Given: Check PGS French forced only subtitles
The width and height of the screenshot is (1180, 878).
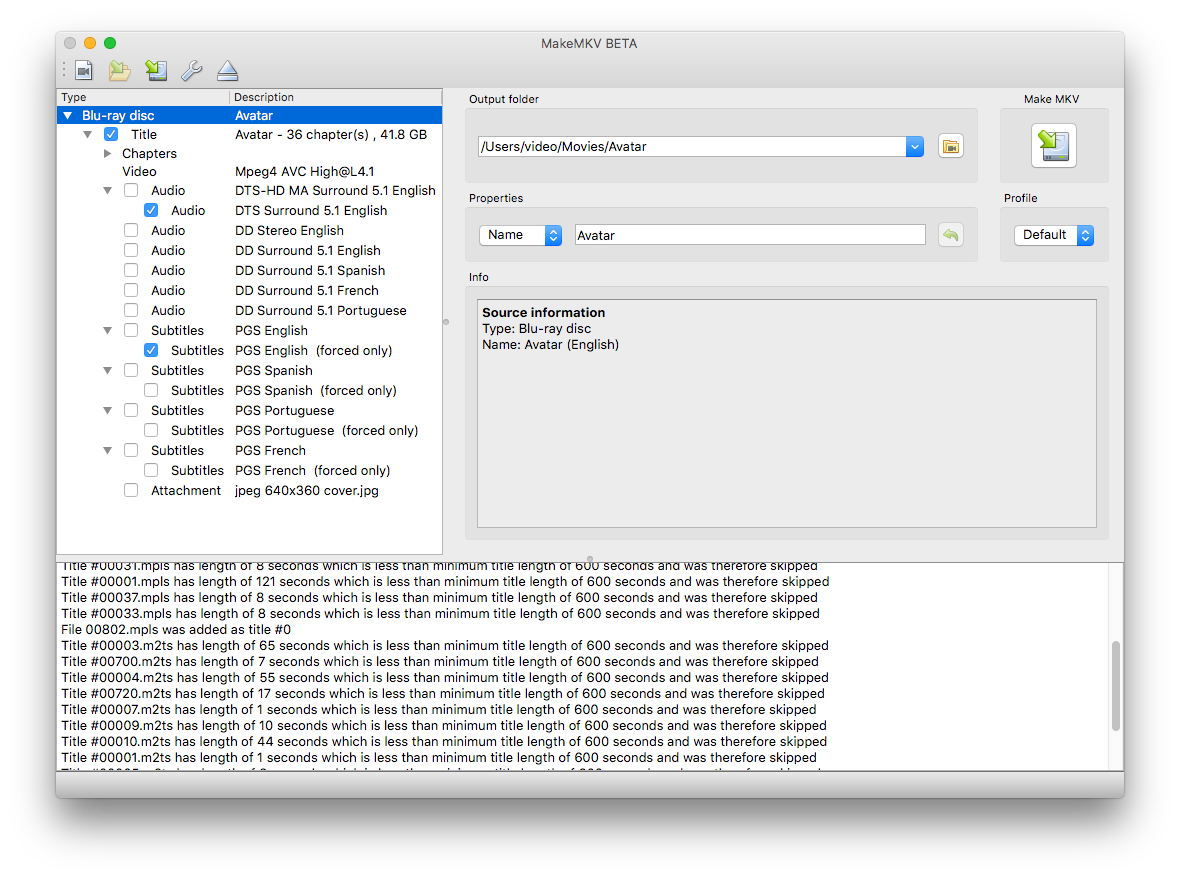Looking at the screenshot, I should tap(151, 470).
